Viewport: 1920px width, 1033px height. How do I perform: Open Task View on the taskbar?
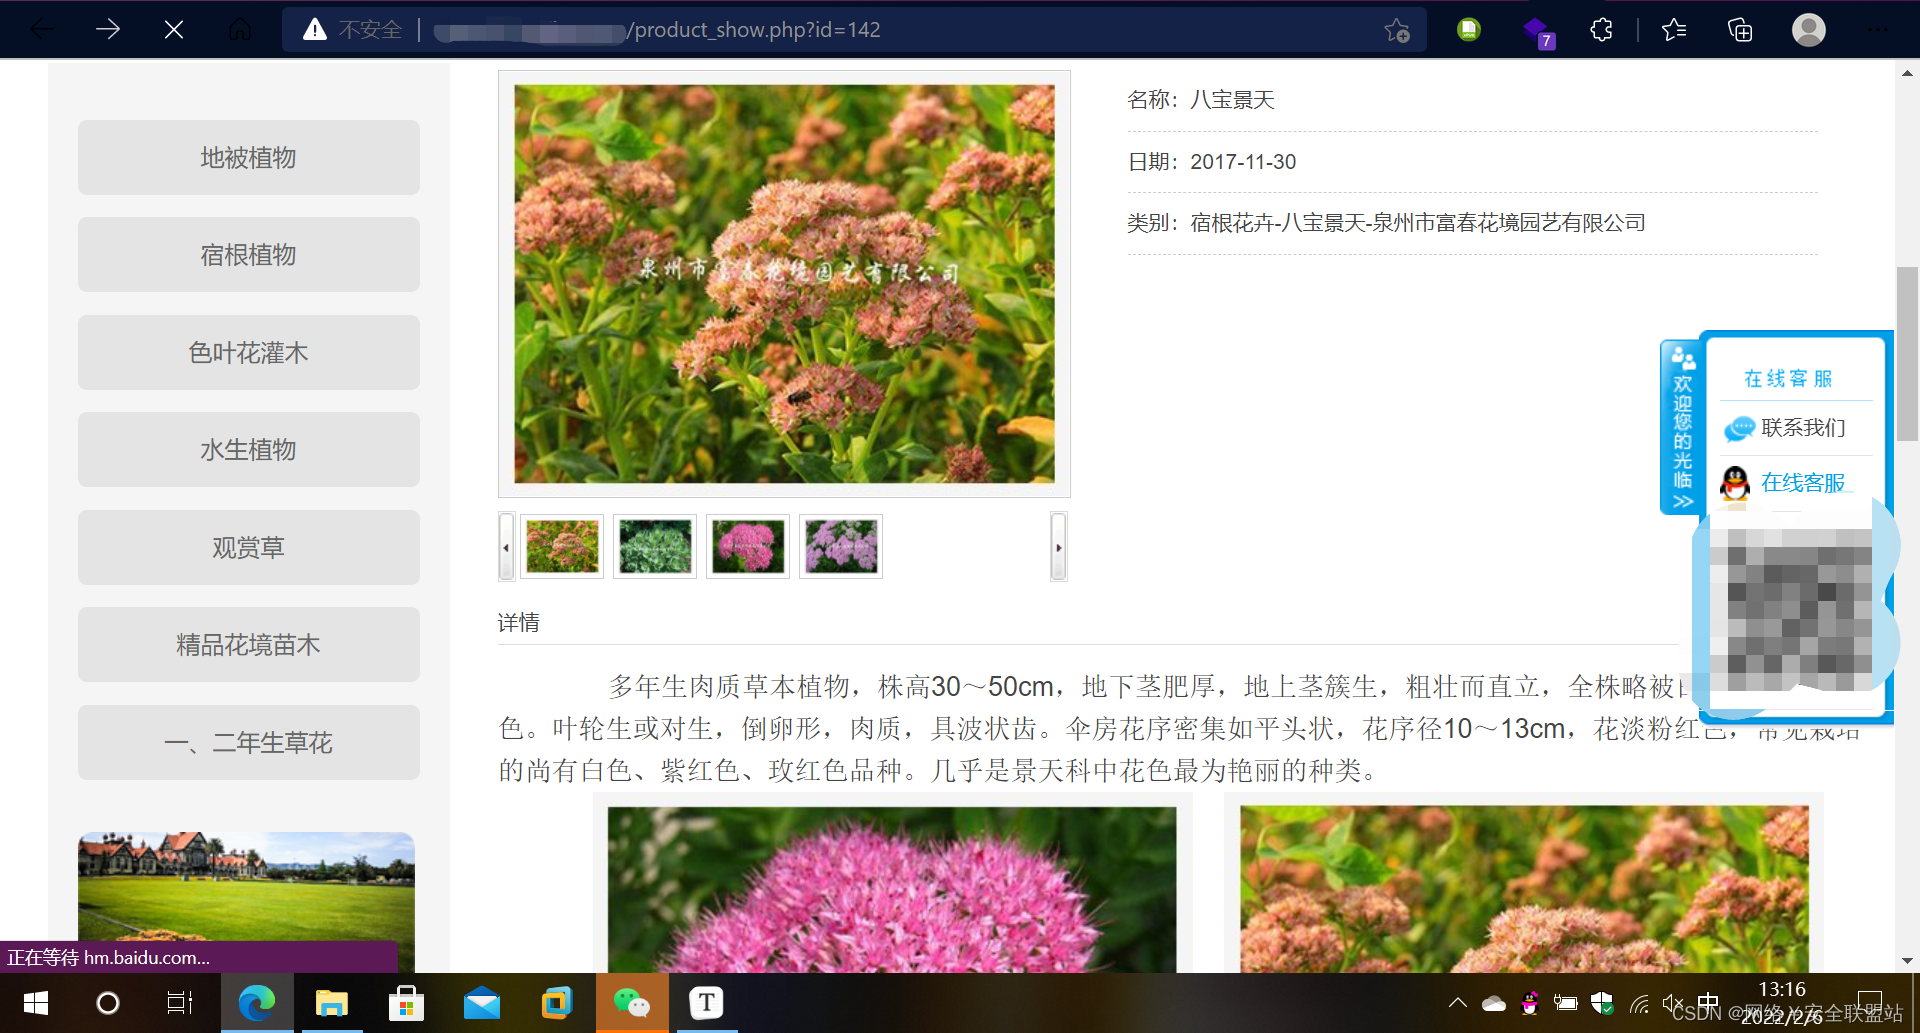(179, 1003)
